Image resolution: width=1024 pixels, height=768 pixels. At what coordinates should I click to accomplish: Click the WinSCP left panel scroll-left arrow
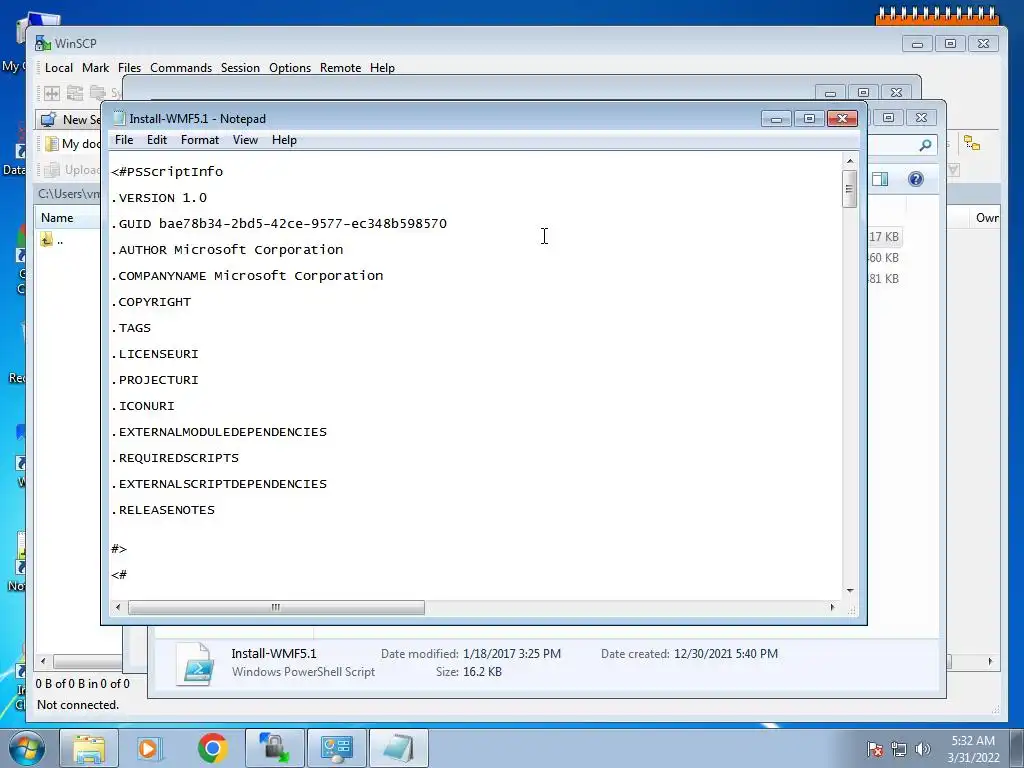click(x=43, y=662)
